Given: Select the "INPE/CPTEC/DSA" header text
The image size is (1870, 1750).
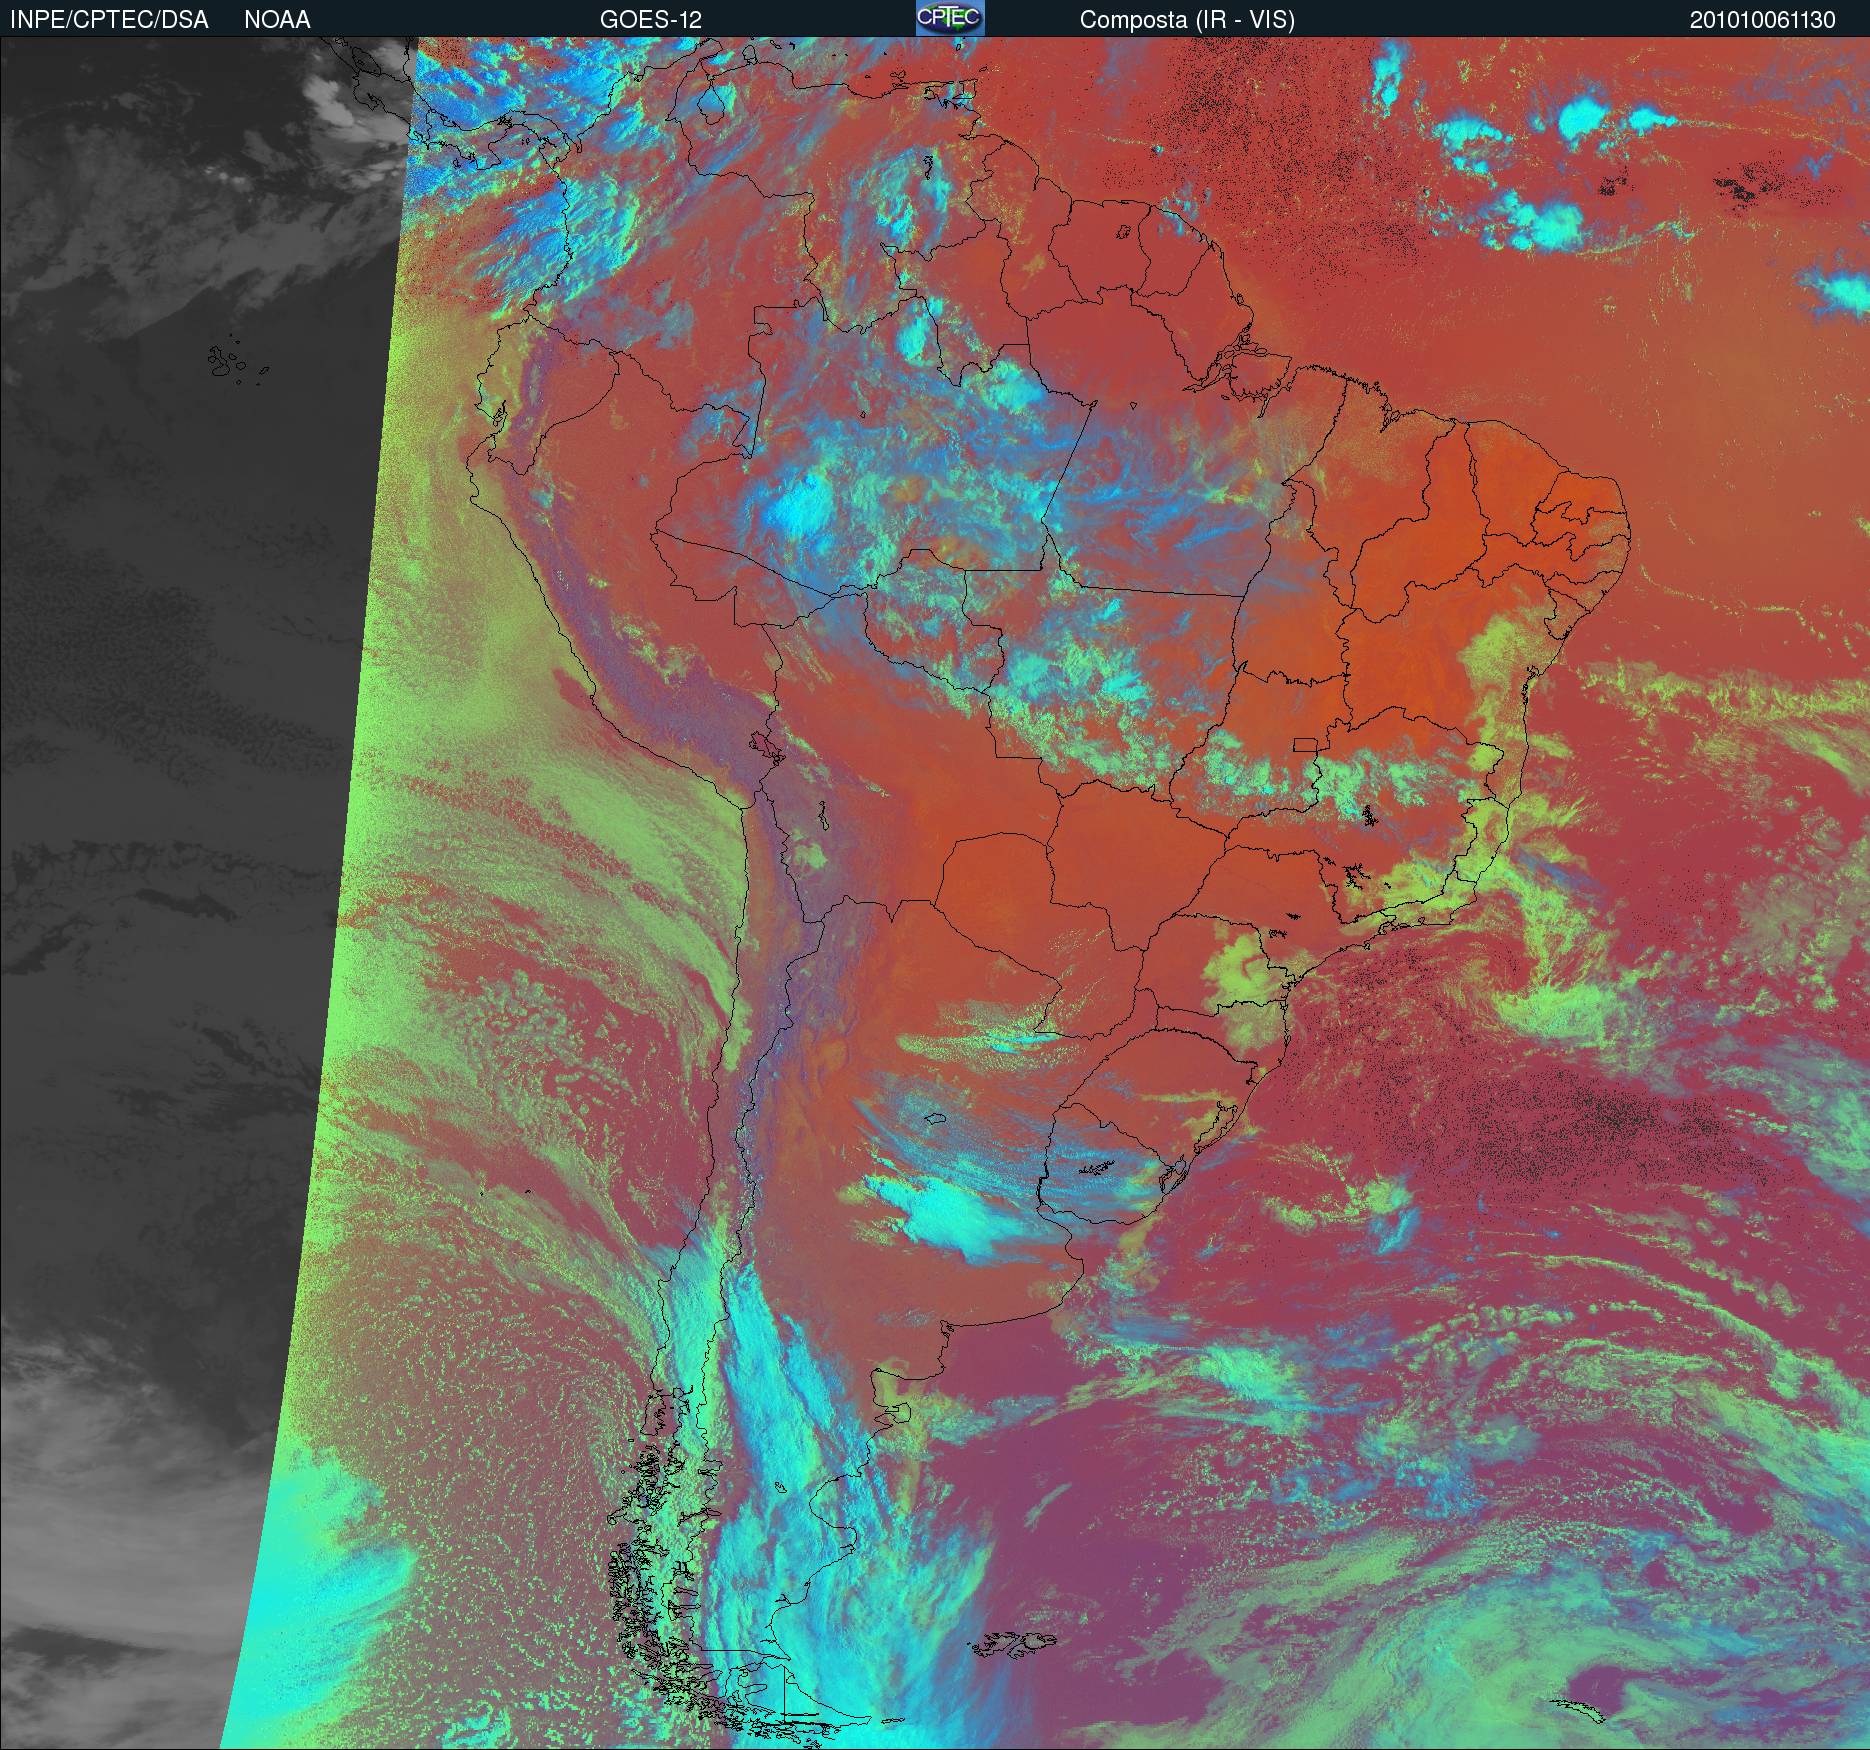Looking at the screenshot, I should (x=109, y=20).
